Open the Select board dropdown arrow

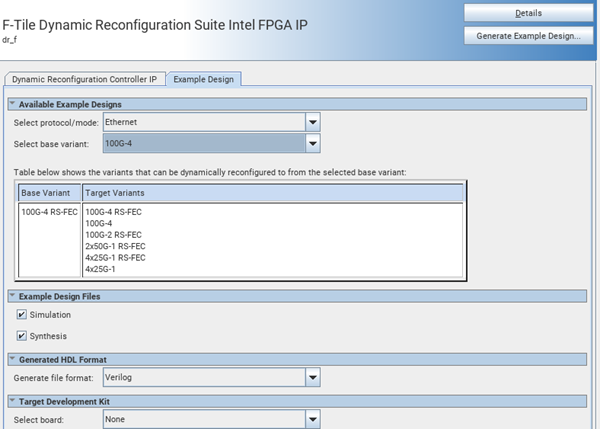[x=313, y=419]
